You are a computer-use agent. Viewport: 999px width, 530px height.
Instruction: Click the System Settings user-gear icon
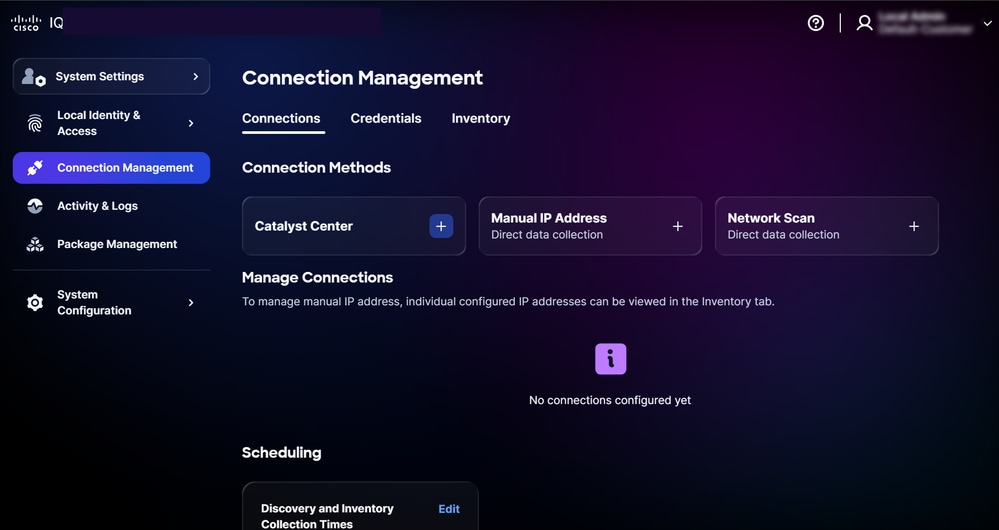[x=34, y=77]
